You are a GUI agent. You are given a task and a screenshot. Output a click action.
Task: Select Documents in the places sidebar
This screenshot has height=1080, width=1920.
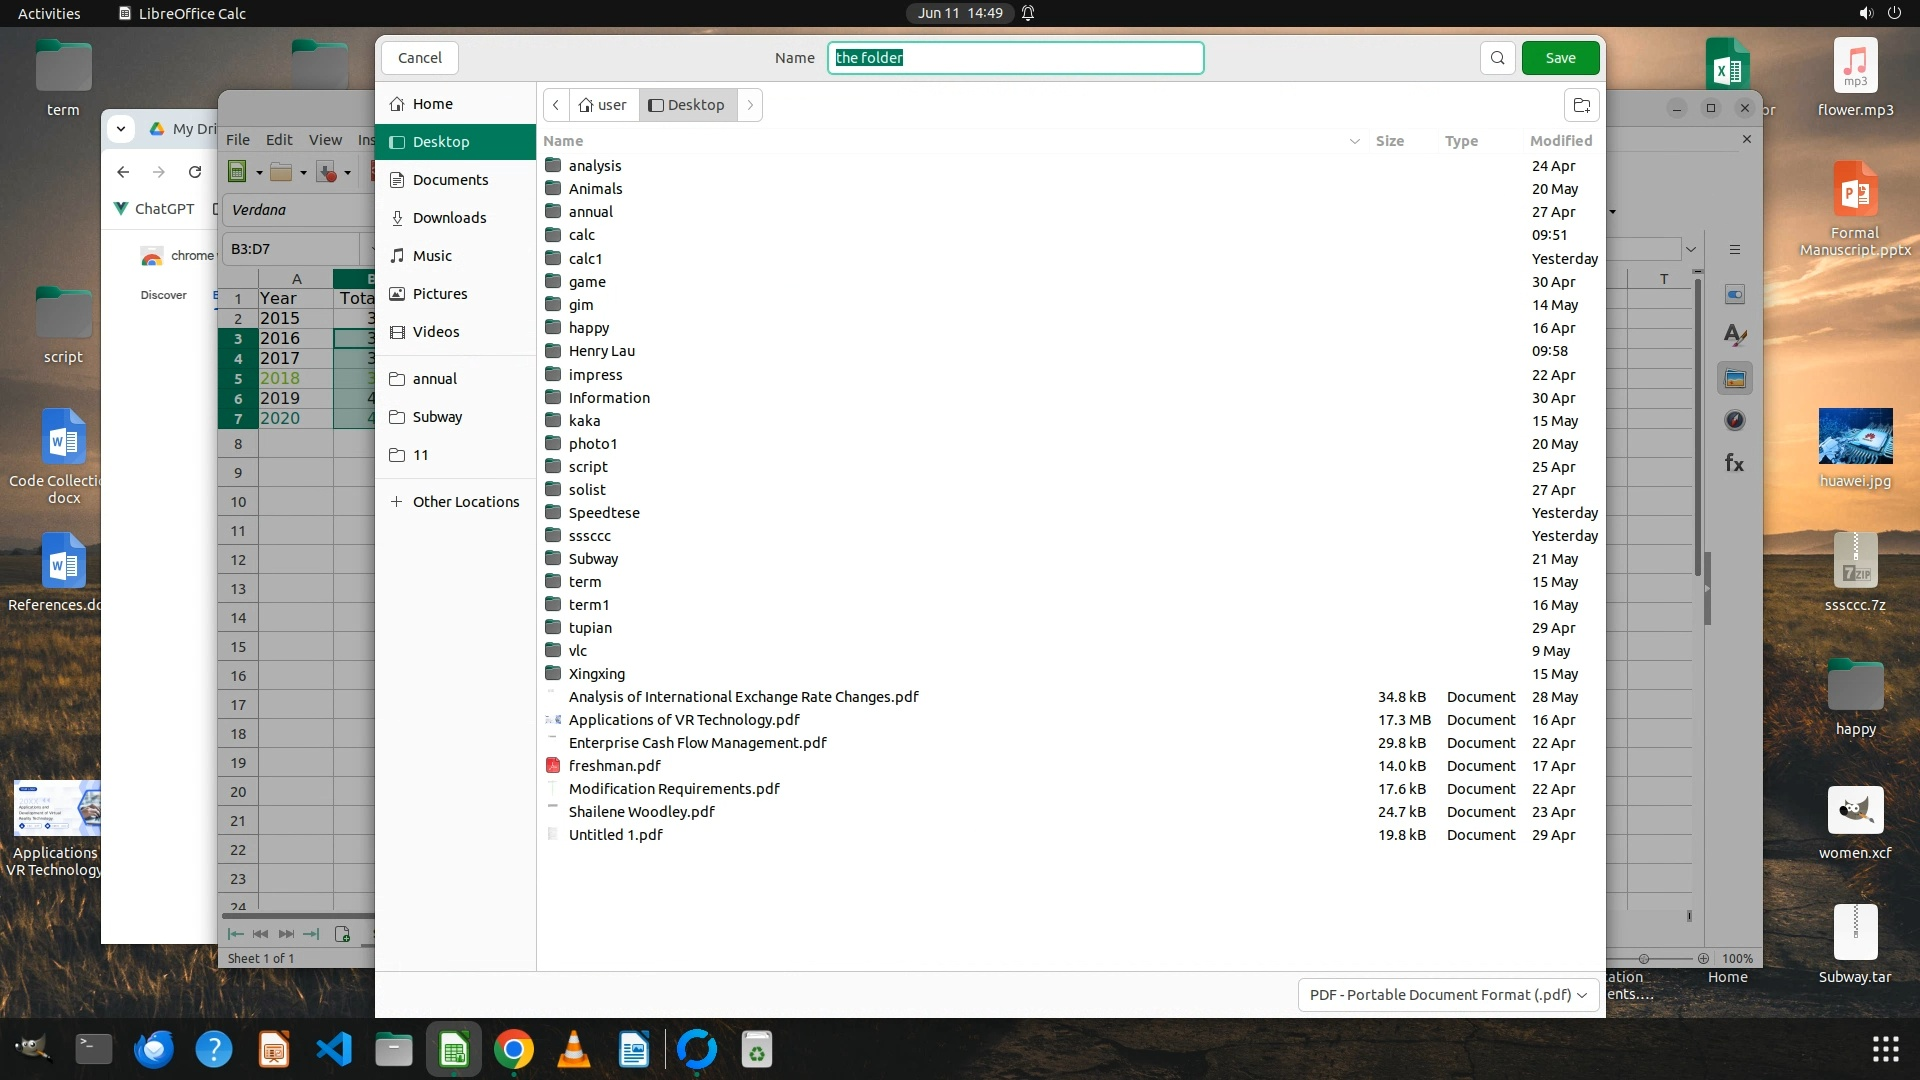pos(450,180)
